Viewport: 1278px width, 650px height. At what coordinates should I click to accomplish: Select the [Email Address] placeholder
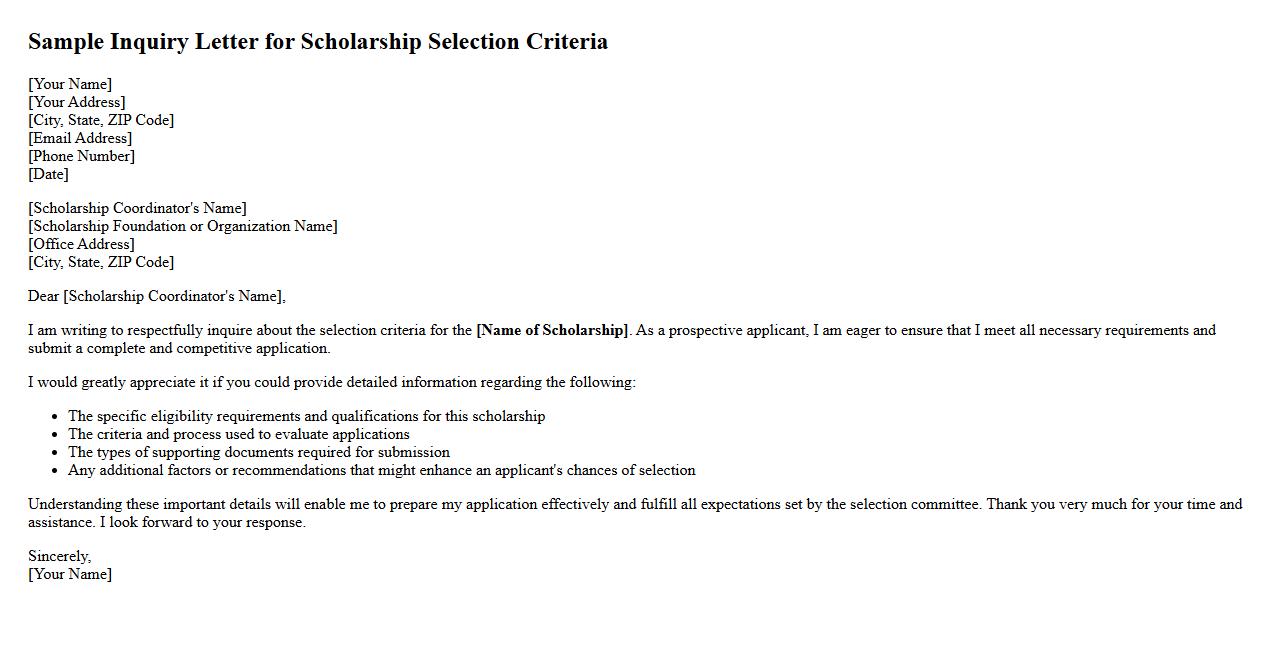[80, 138]
